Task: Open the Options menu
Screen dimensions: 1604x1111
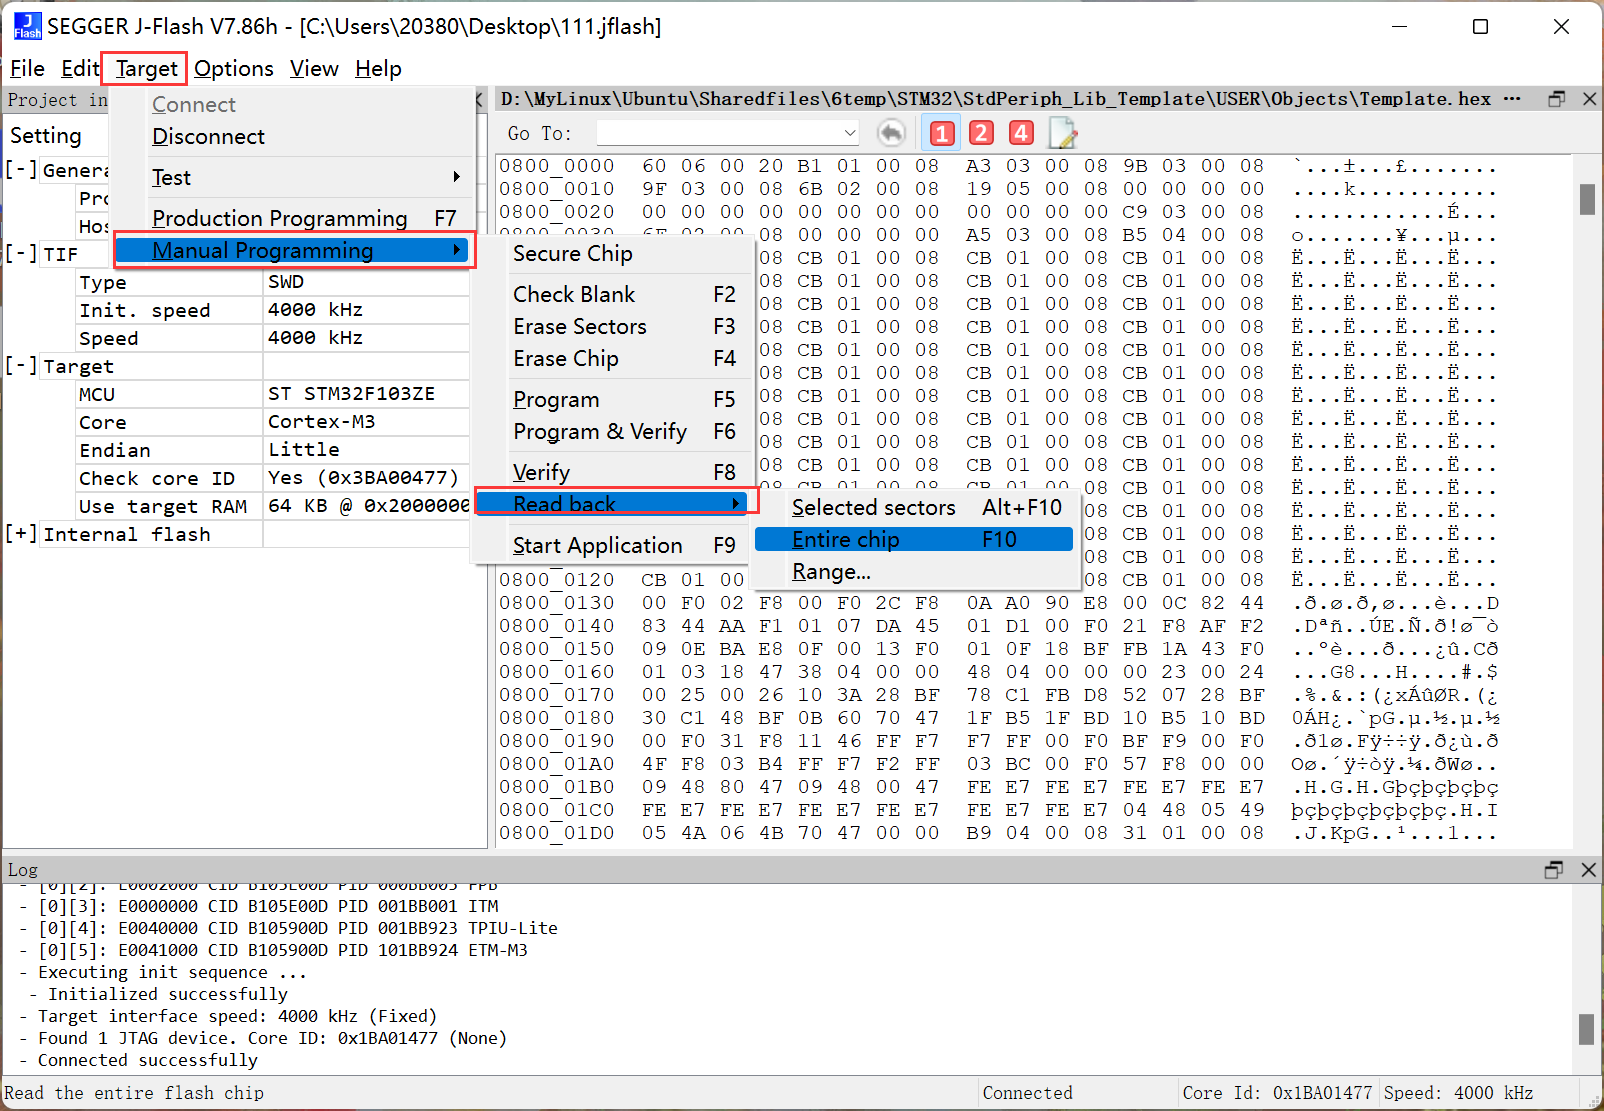Action: pyautogui.click(x=233, y=69)
